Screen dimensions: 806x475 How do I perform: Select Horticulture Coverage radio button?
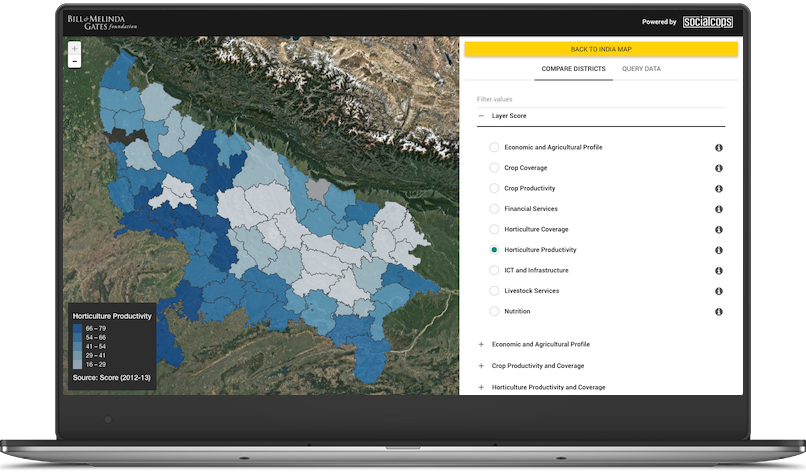click(494, 229)
